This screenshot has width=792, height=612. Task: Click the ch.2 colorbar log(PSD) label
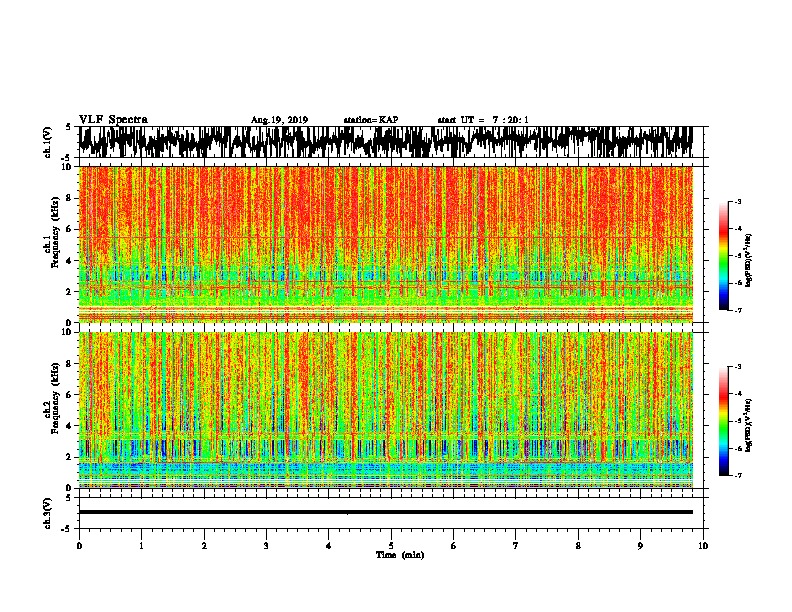click(x=749, y=425)
